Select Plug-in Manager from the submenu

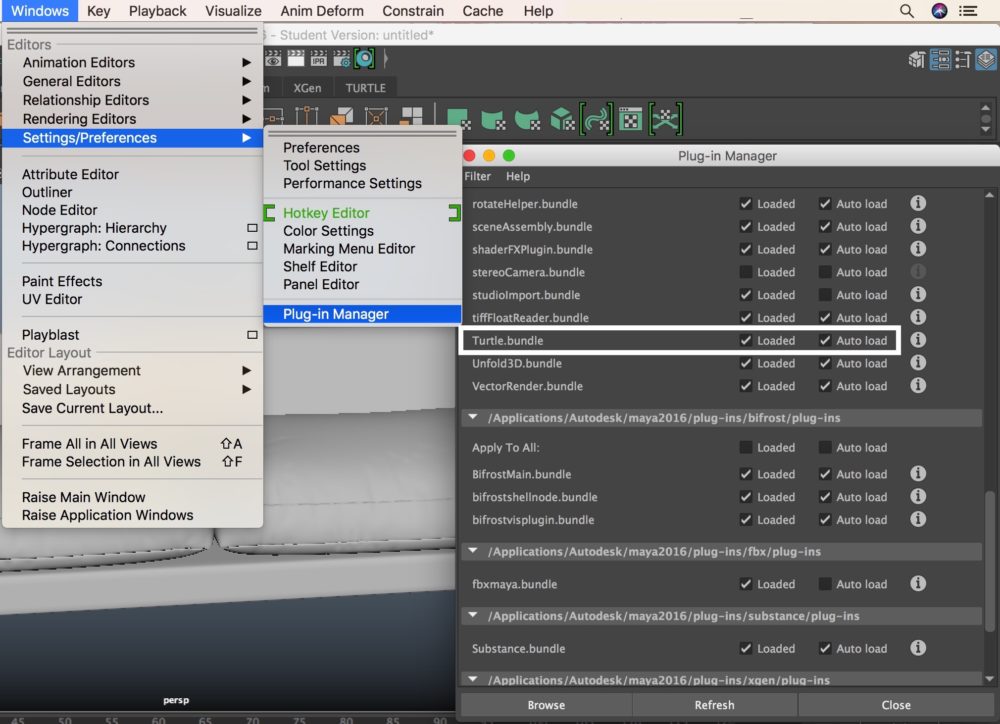pyautogui.click(x=362, y=314)
